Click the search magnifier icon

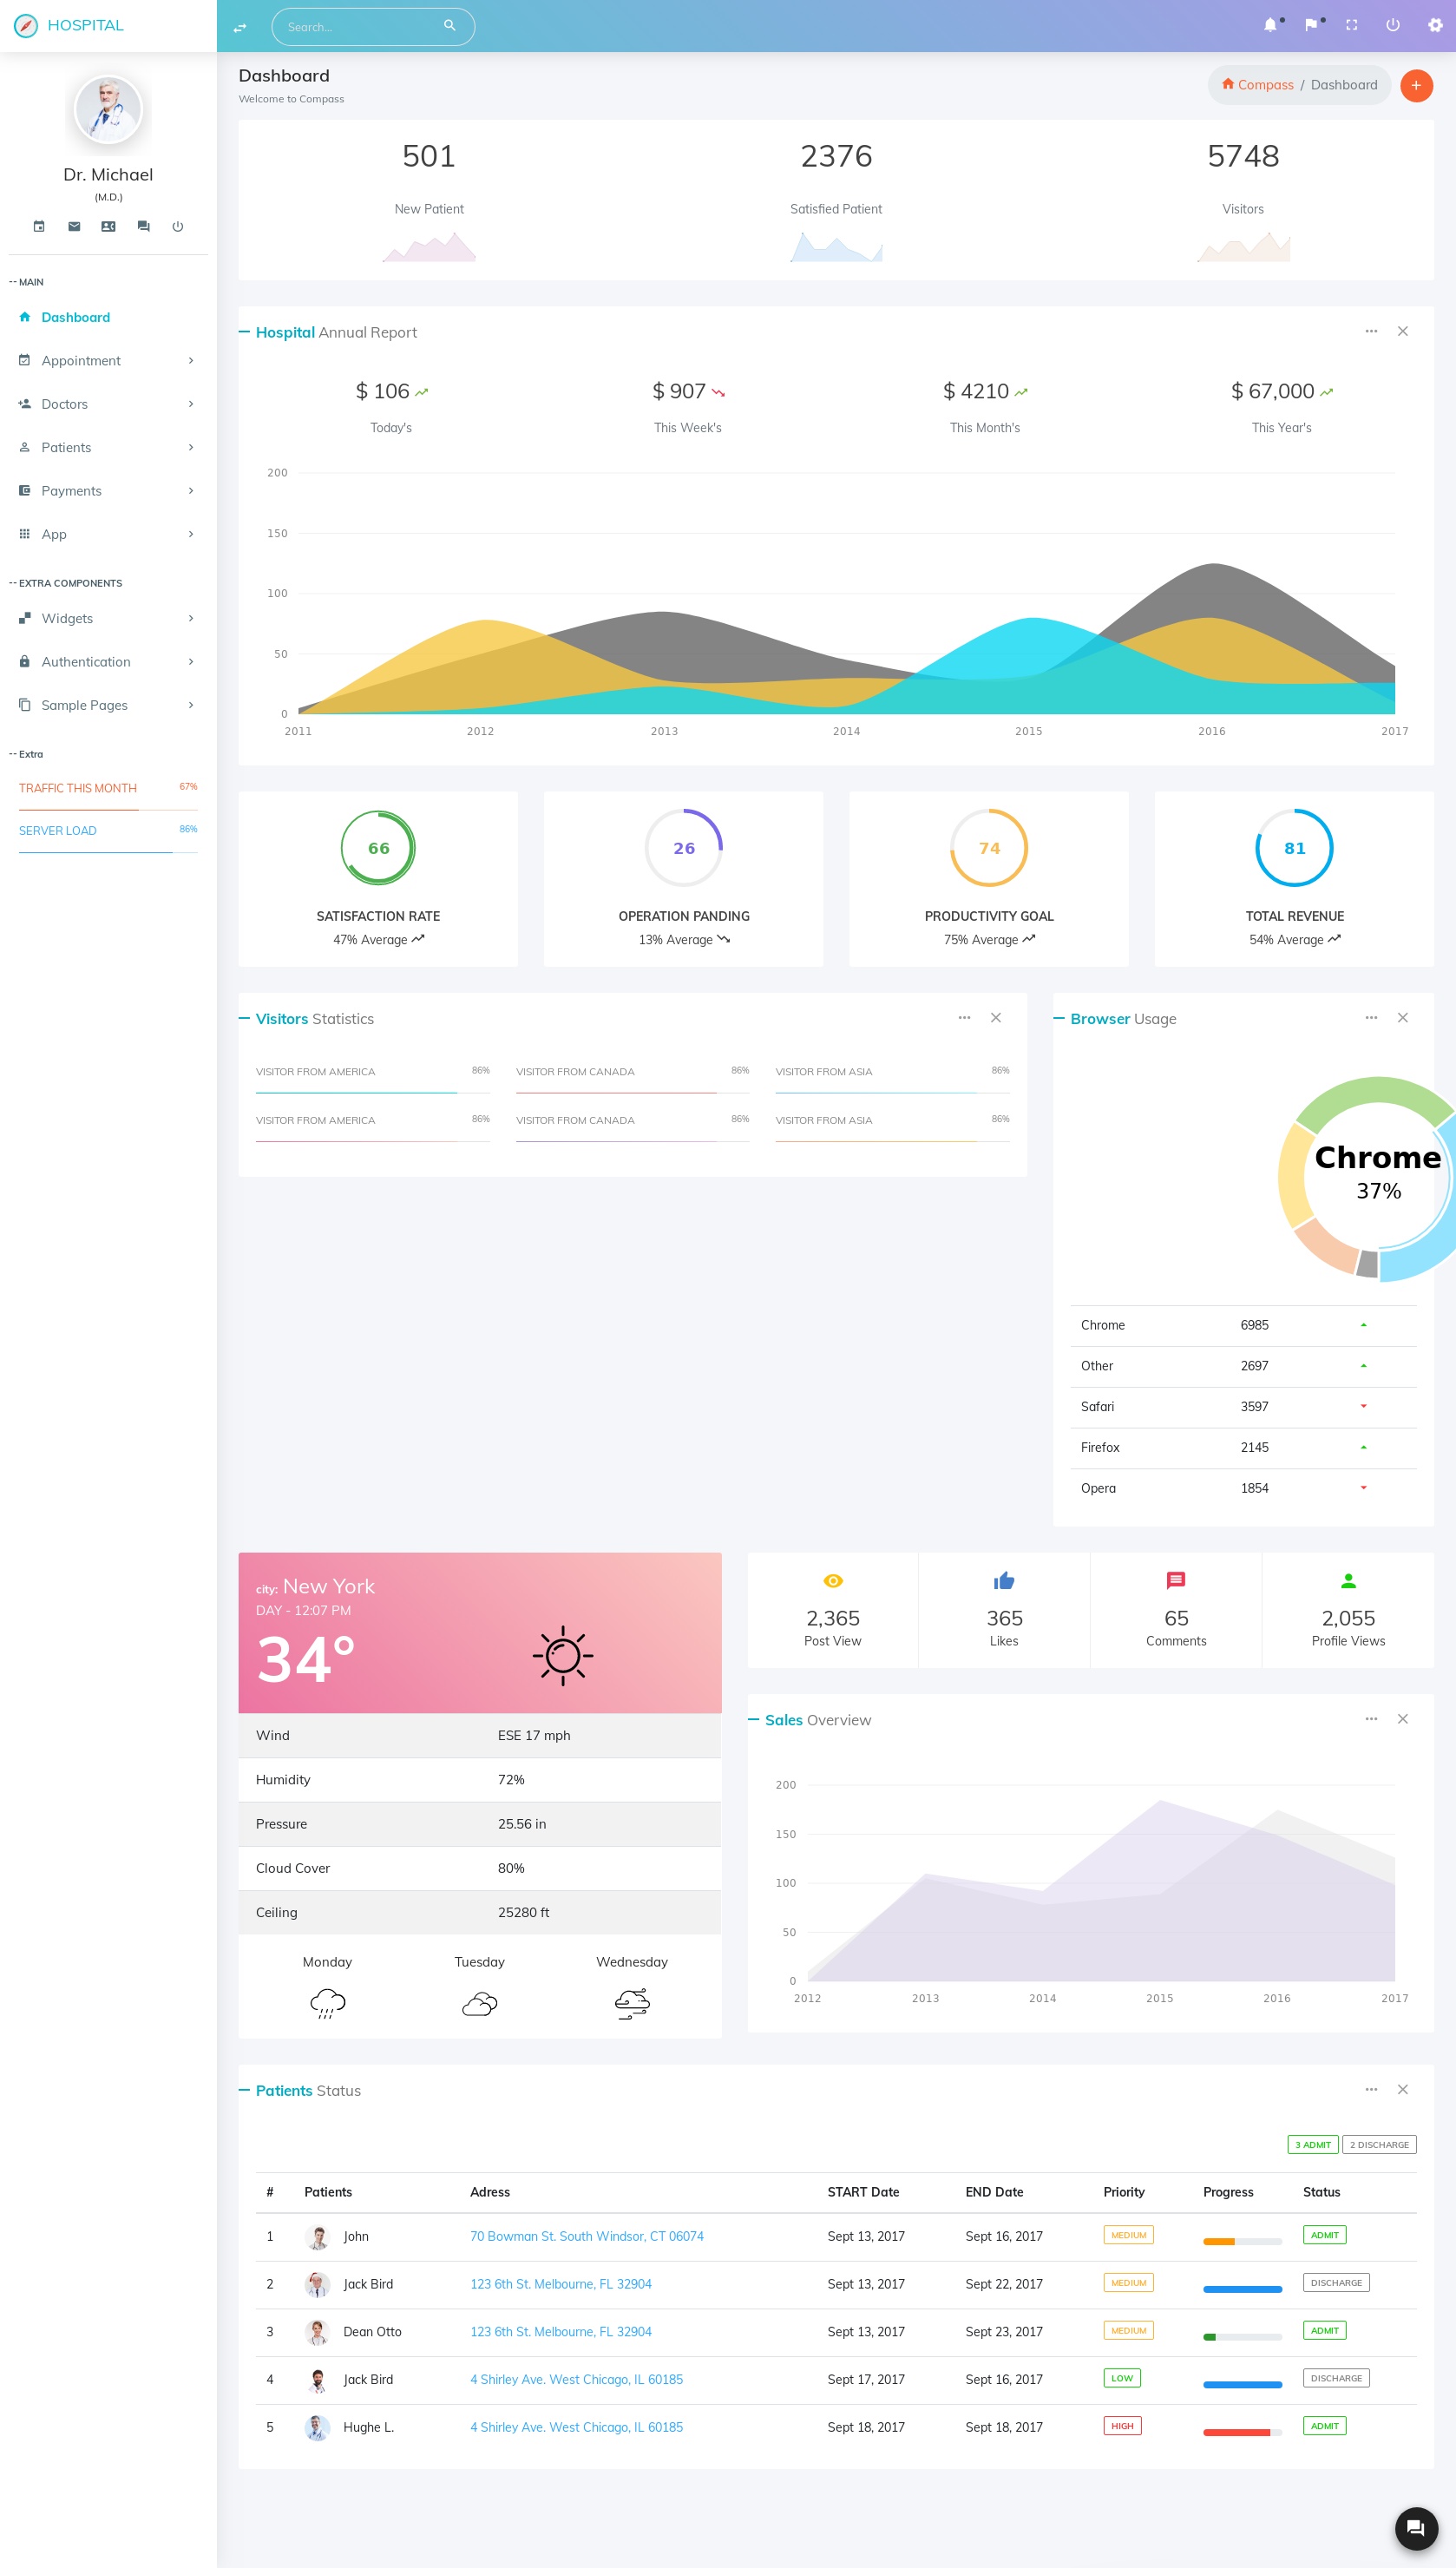[x=450, y=26]
